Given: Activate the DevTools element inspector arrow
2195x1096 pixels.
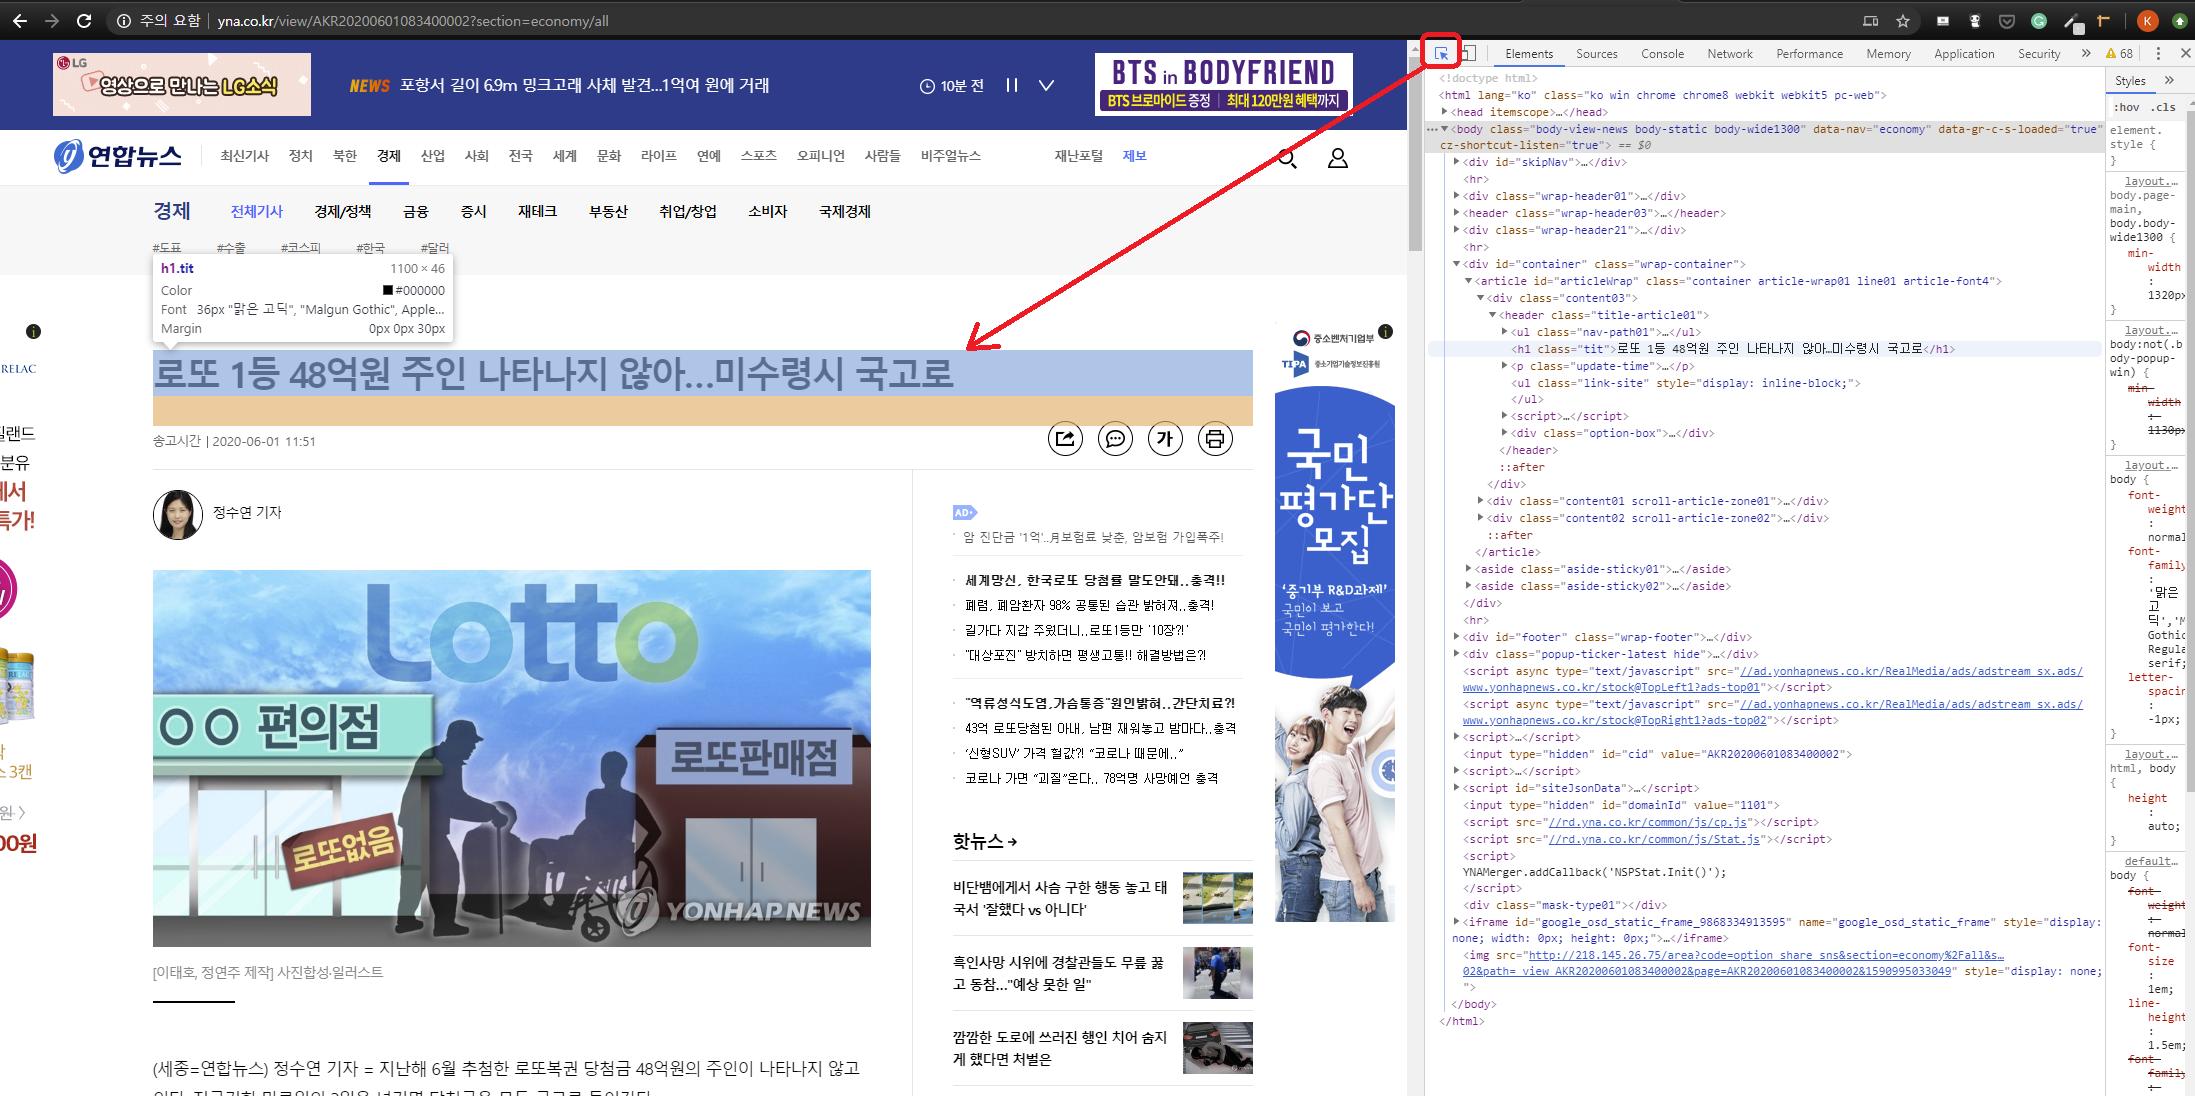Looking at the screenshot, I should click(1441, 53).
